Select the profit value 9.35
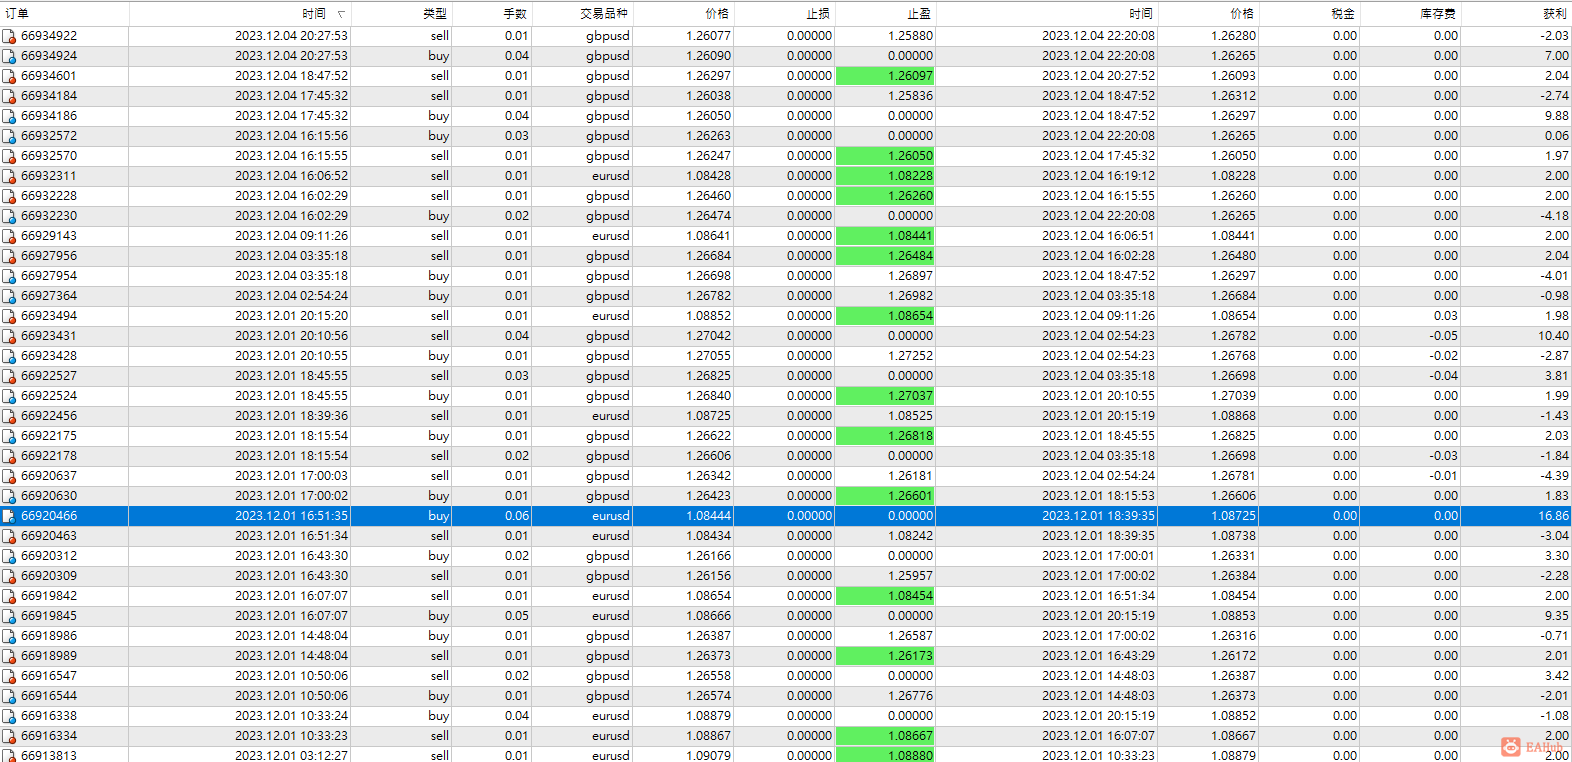This screenshot has width=1572, height=762. (x=1557, y=616)
